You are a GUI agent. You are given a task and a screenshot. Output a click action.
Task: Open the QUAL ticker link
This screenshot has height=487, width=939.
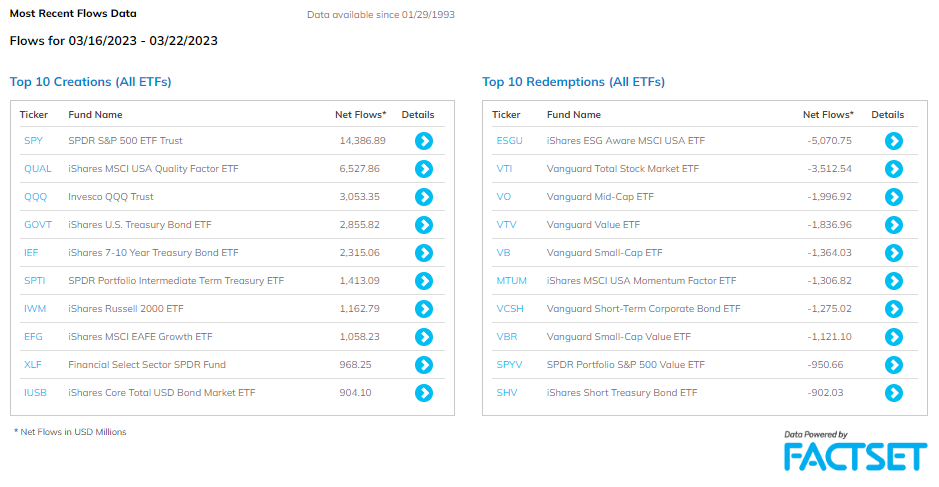tap(38, 169)
